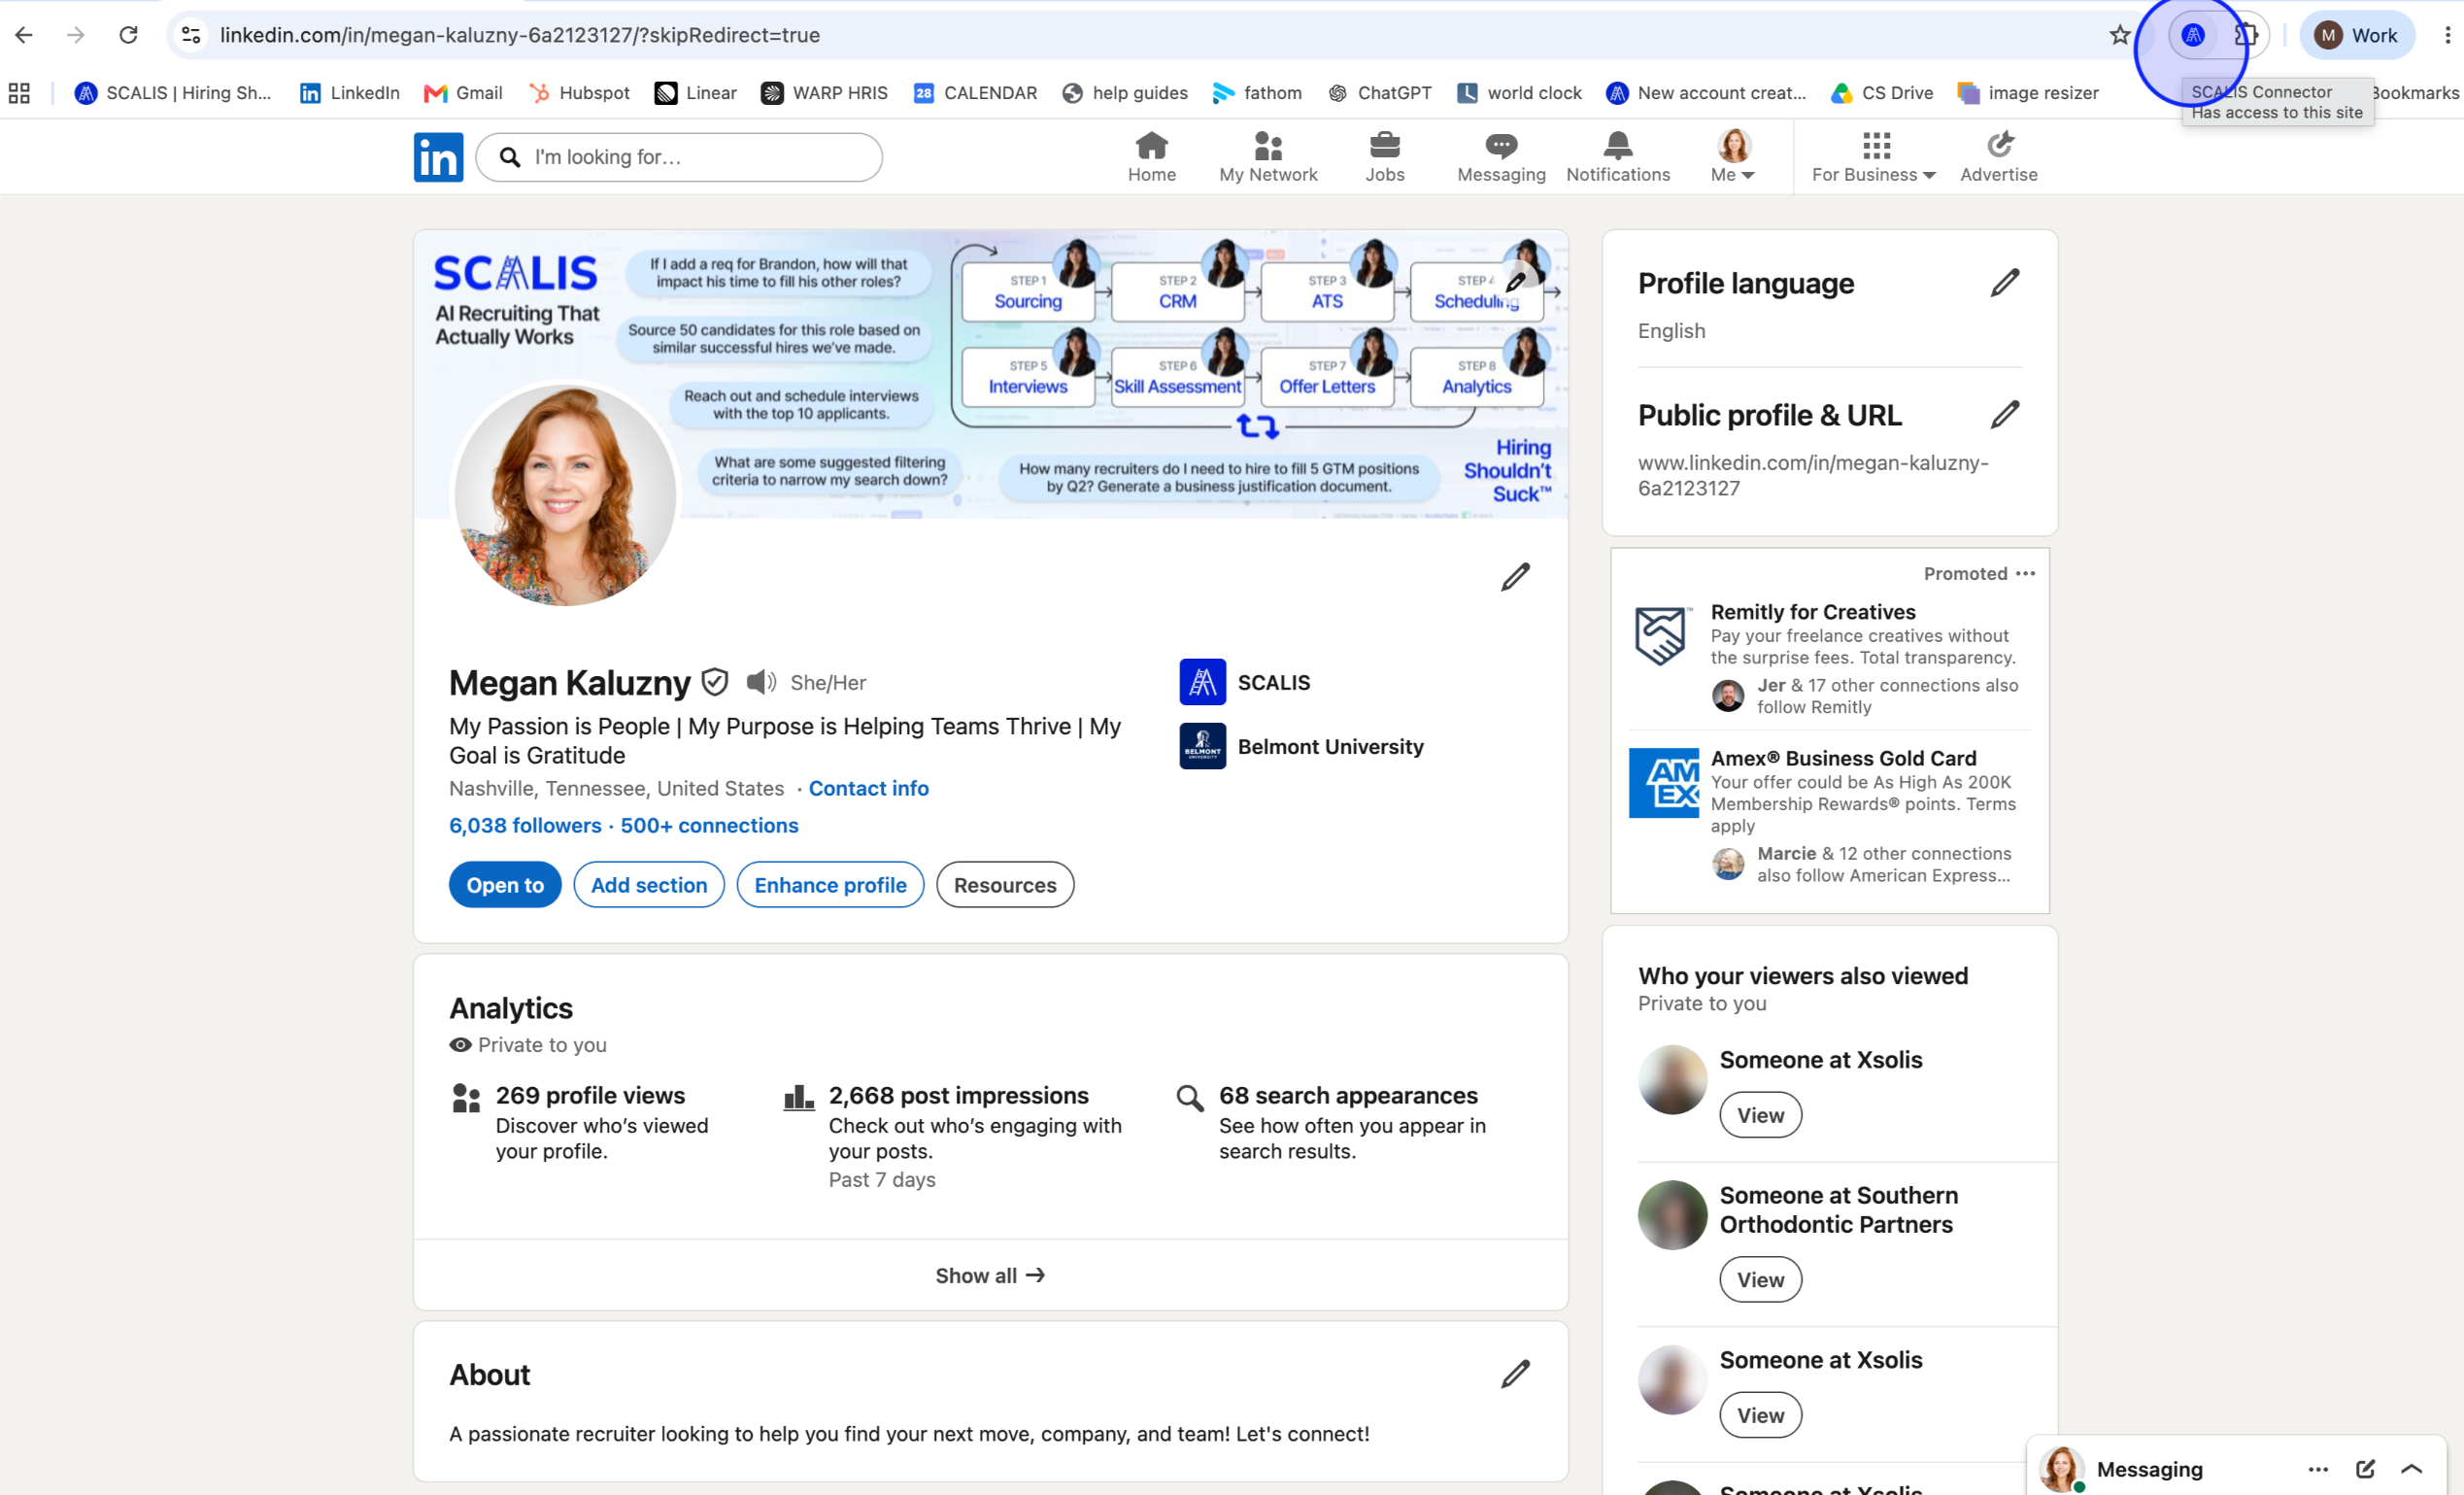Open Contact info link
Image resolution: width=2464 pixels, height=1495 pixels.
pyautogui.click(x=868, y=788)
